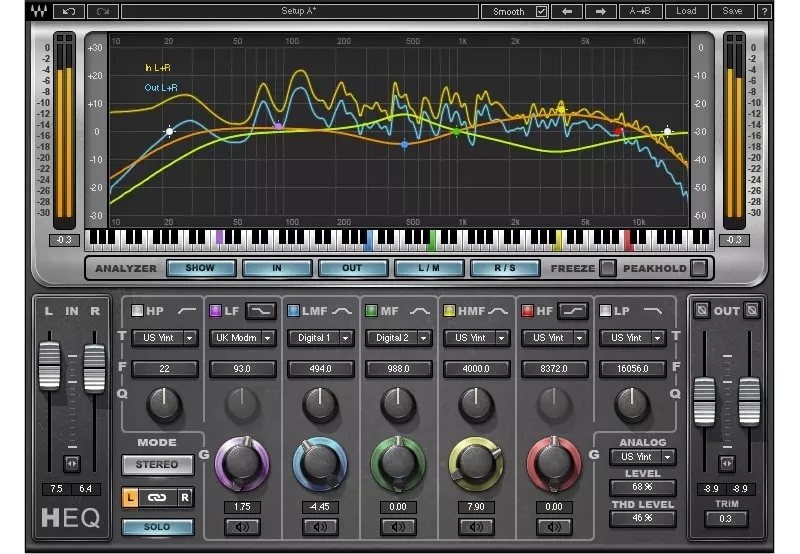Select the R channel button
The width and height of the screenshot is (800, 554).
[x=185, y=497]
